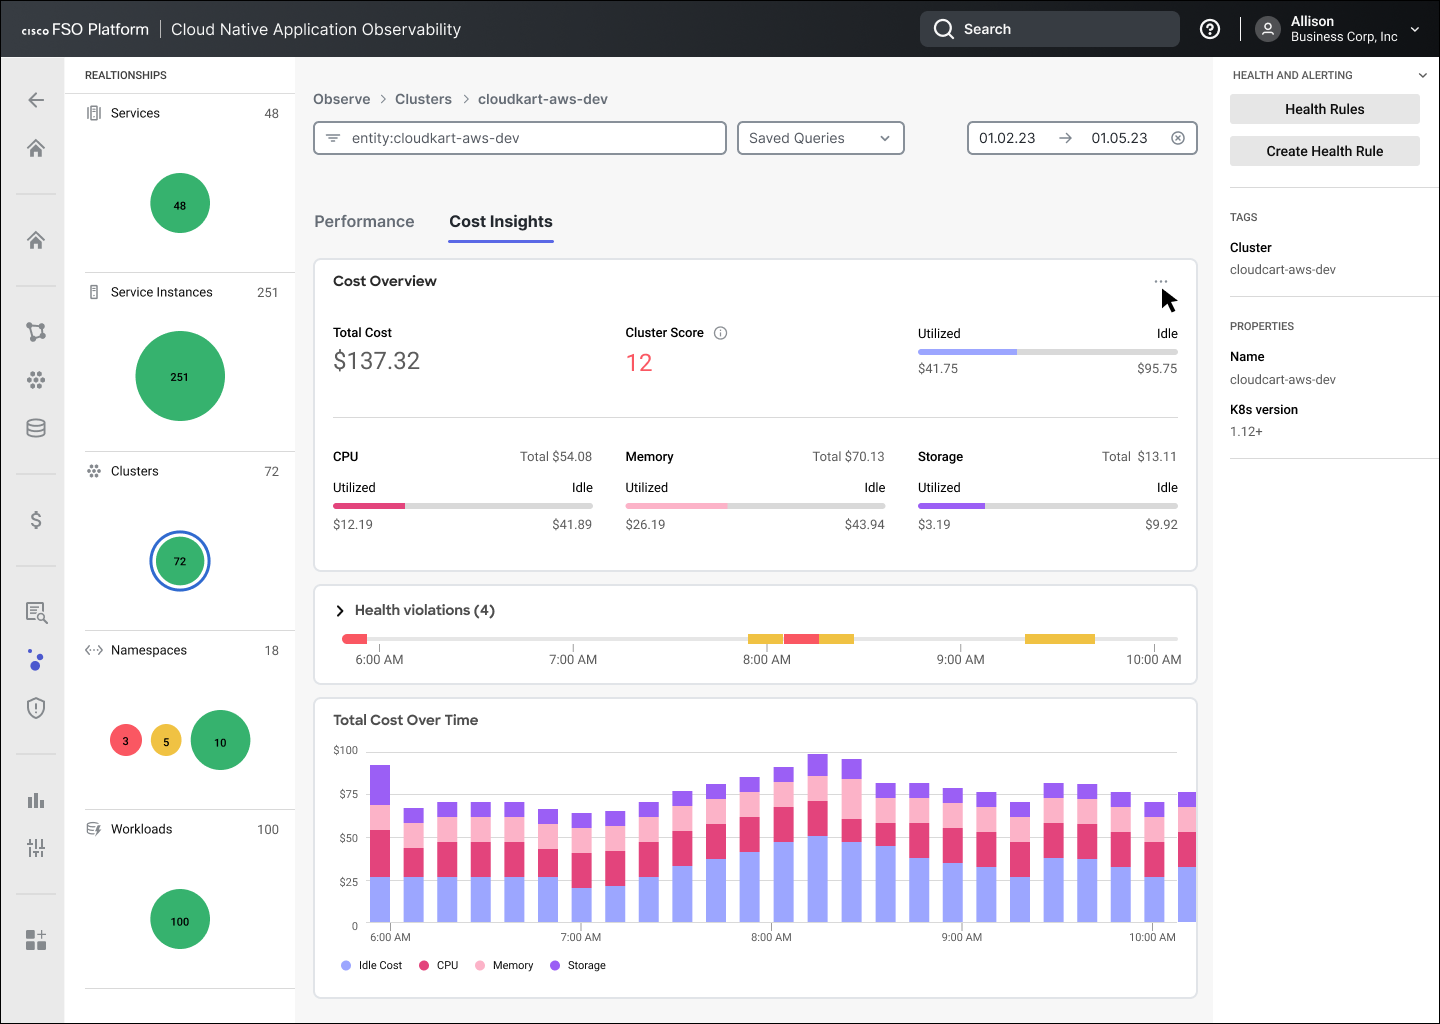Toggle Memory legend item
1440x1024 pixels.
504,965
